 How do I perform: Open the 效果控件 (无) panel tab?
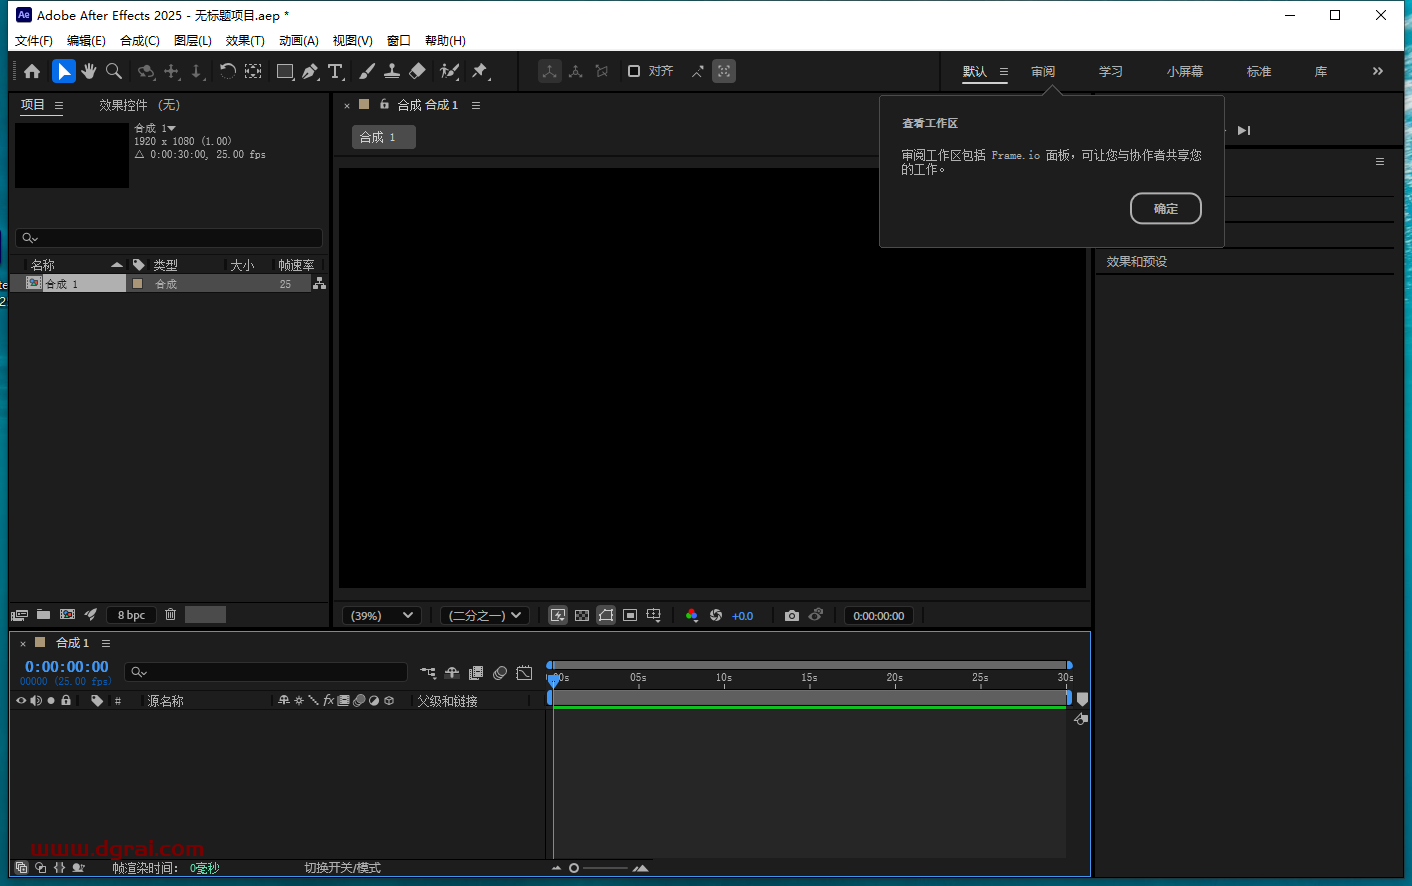click(139, 105)
